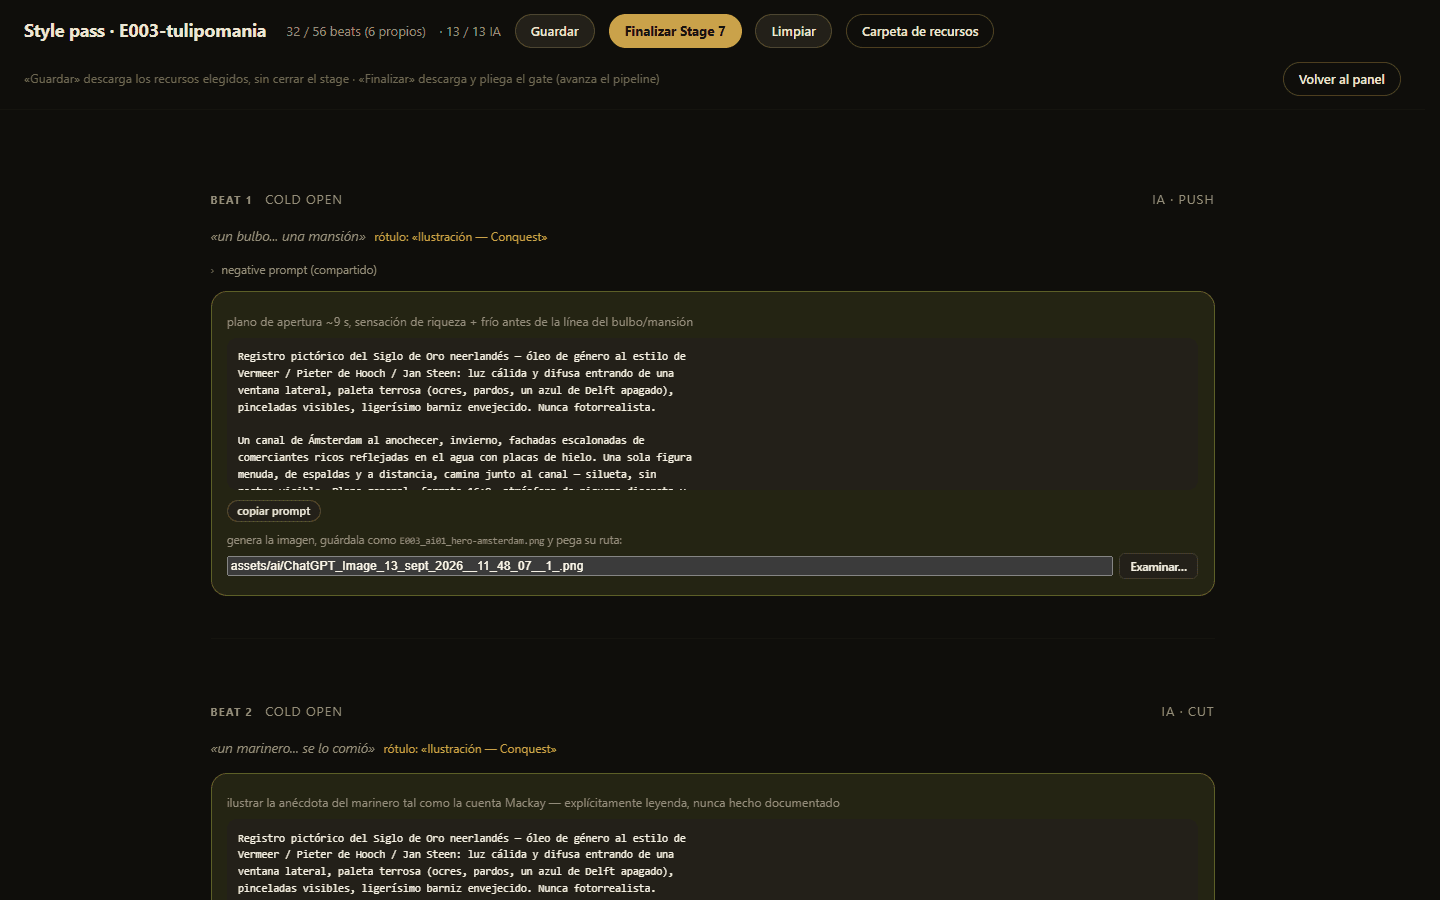Image resolution: width=1440 pixels, height=900 pixels.
Task: Click the «IA · CUT» label
Action: pos(1188,712)
